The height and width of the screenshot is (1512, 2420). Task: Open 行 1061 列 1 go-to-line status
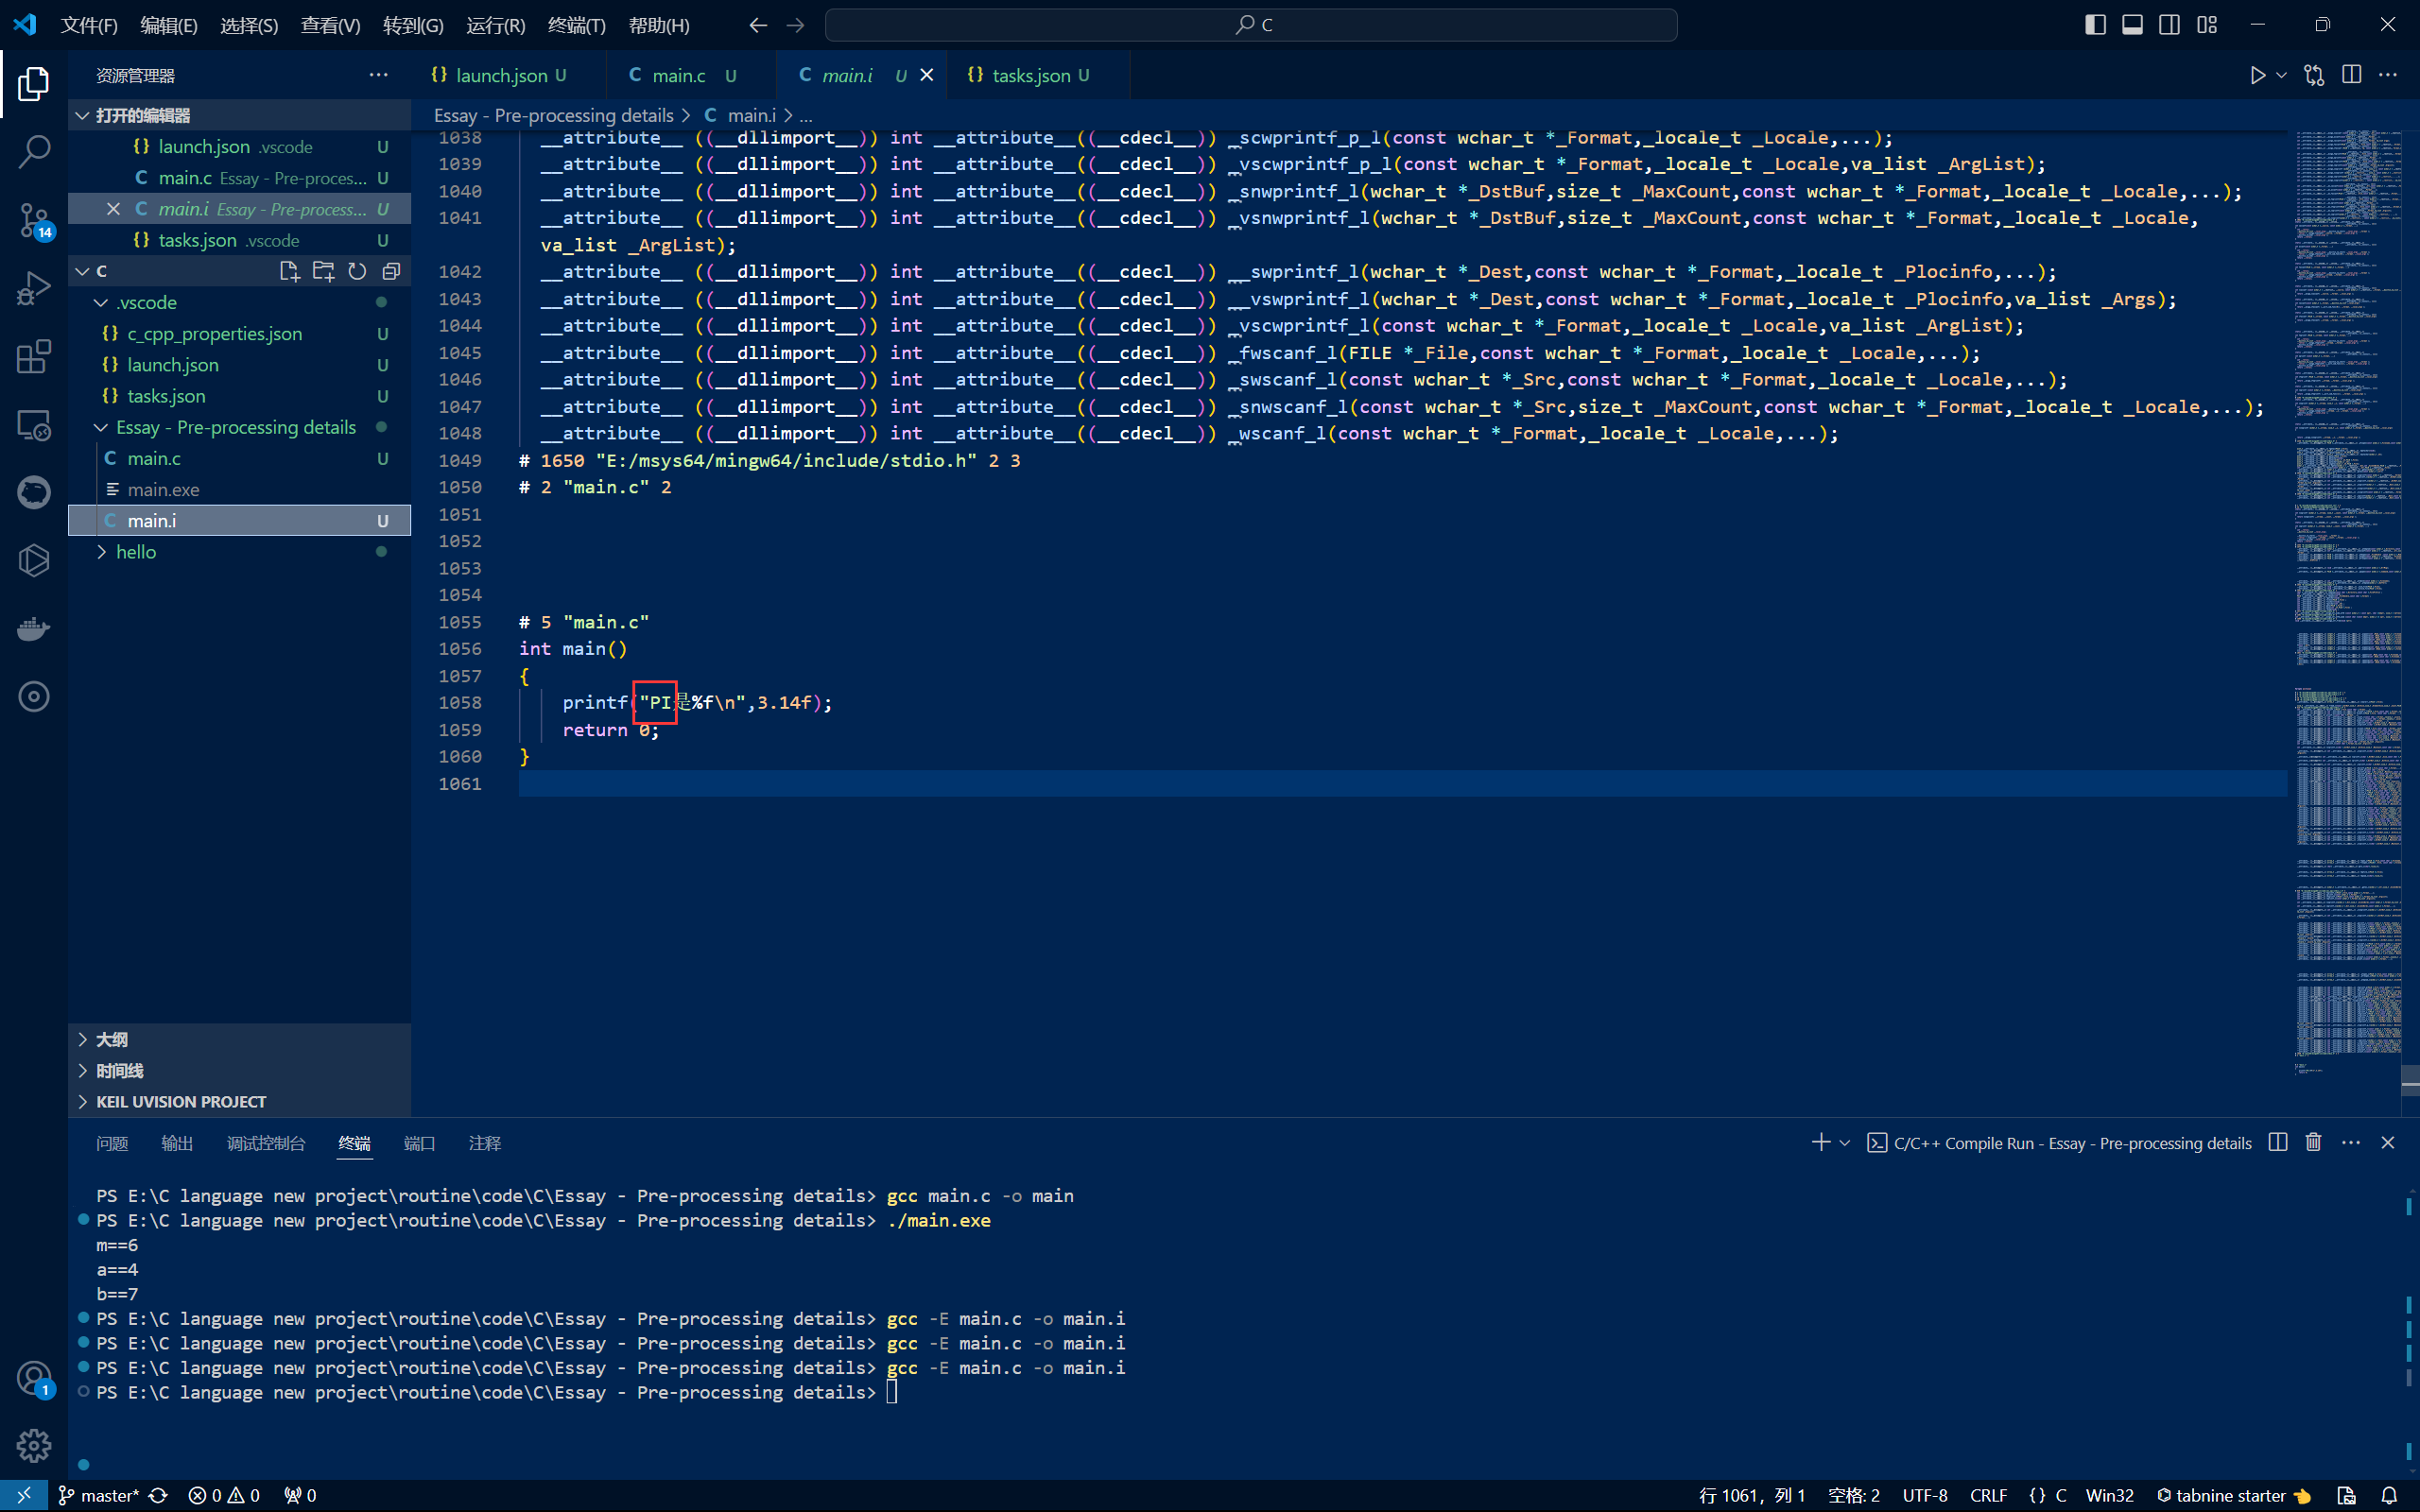(x=1751, y=1495)
